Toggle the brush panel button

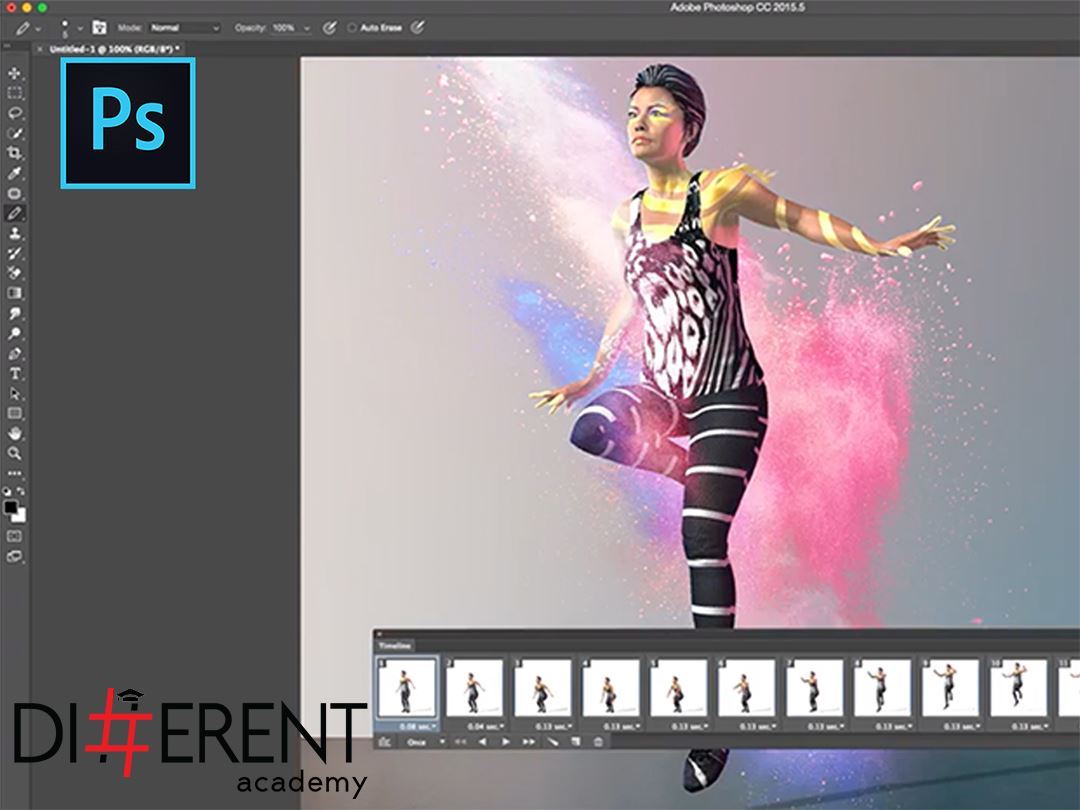pyautogui.click(x=99, y=28)
